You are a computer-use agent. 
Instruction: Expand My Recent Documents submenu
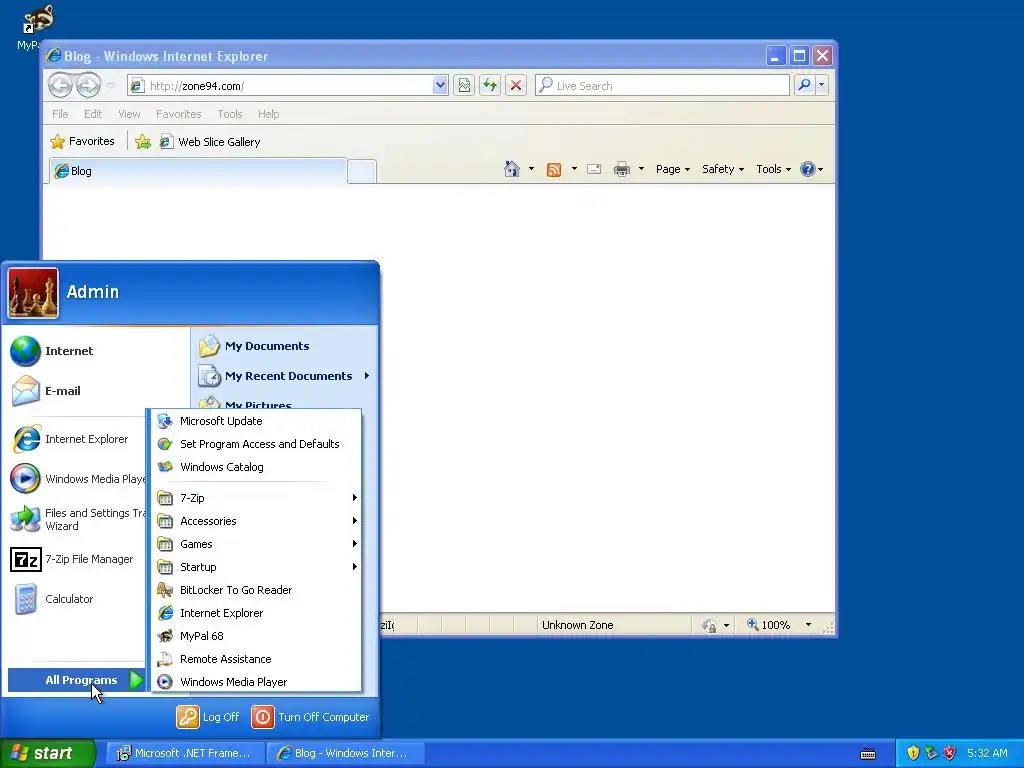pos(284,376)
